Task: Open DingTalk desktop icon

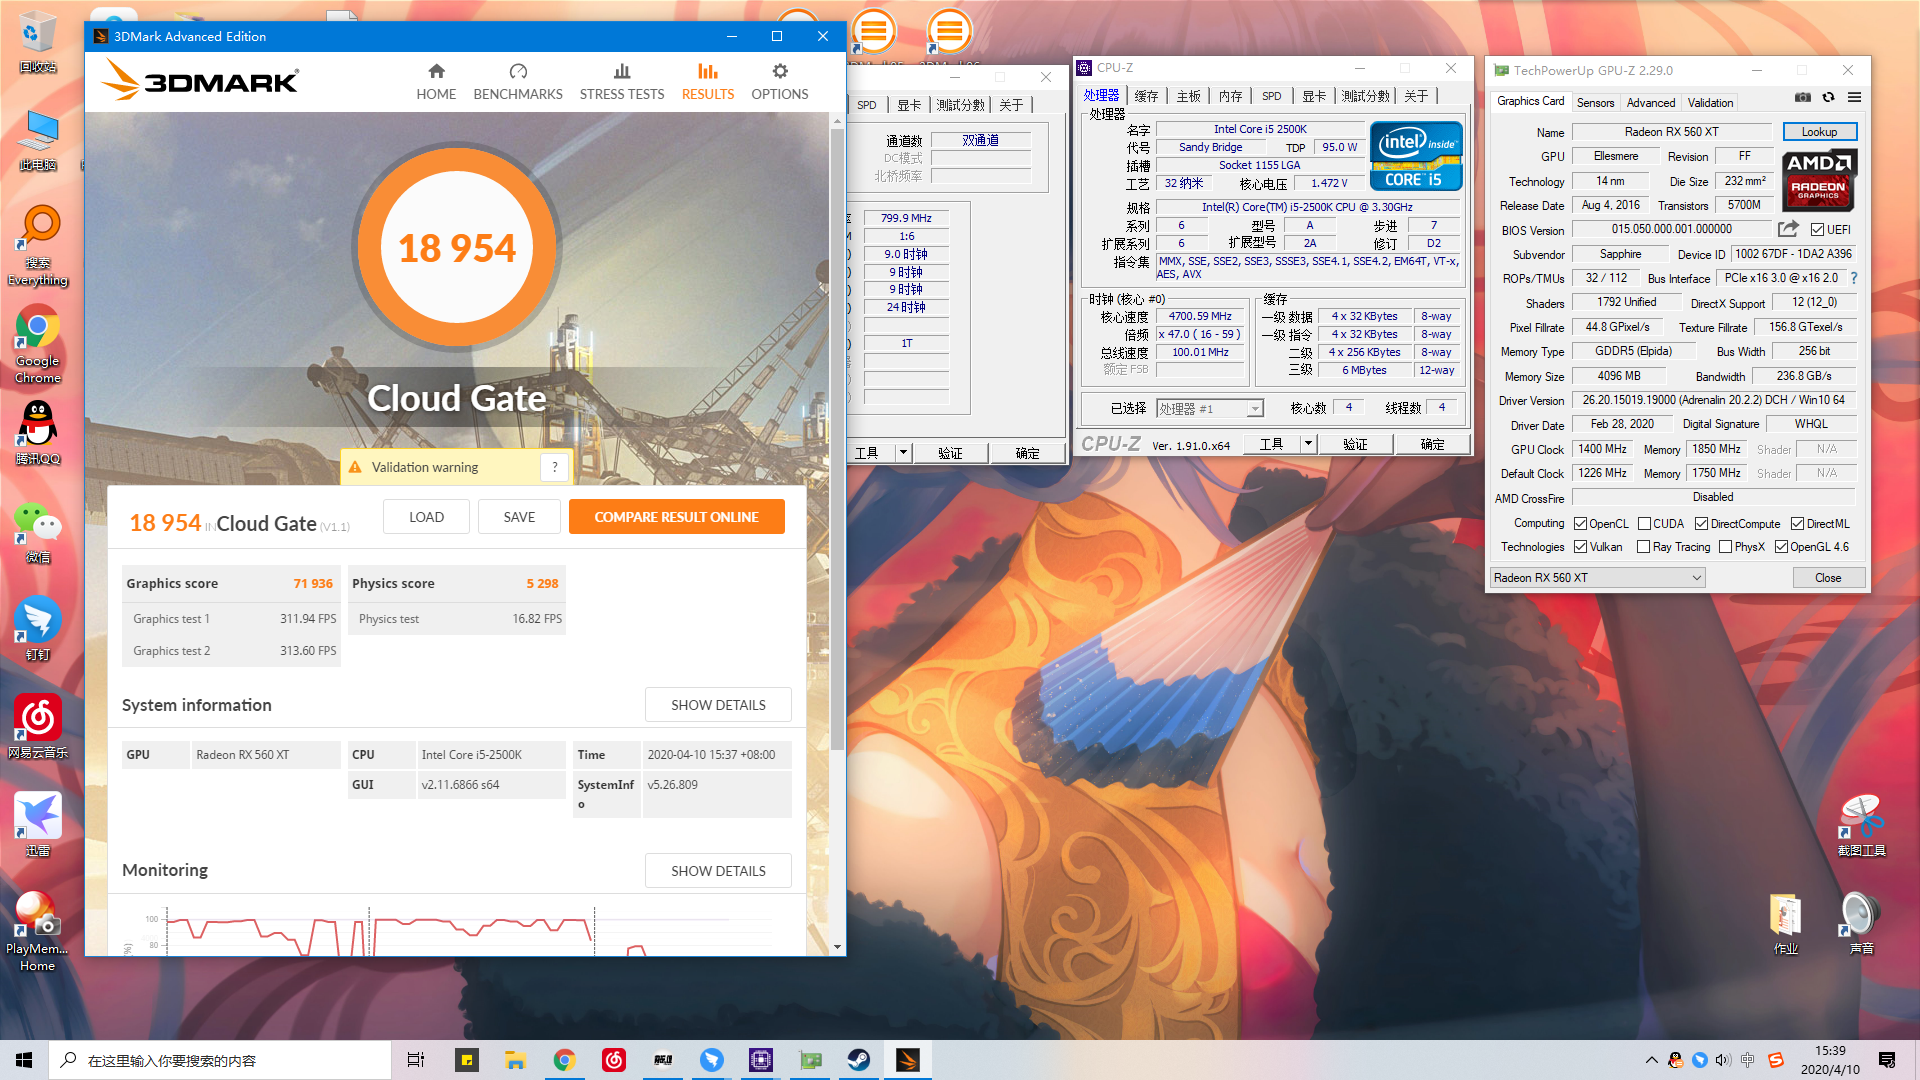Action: 37,629
